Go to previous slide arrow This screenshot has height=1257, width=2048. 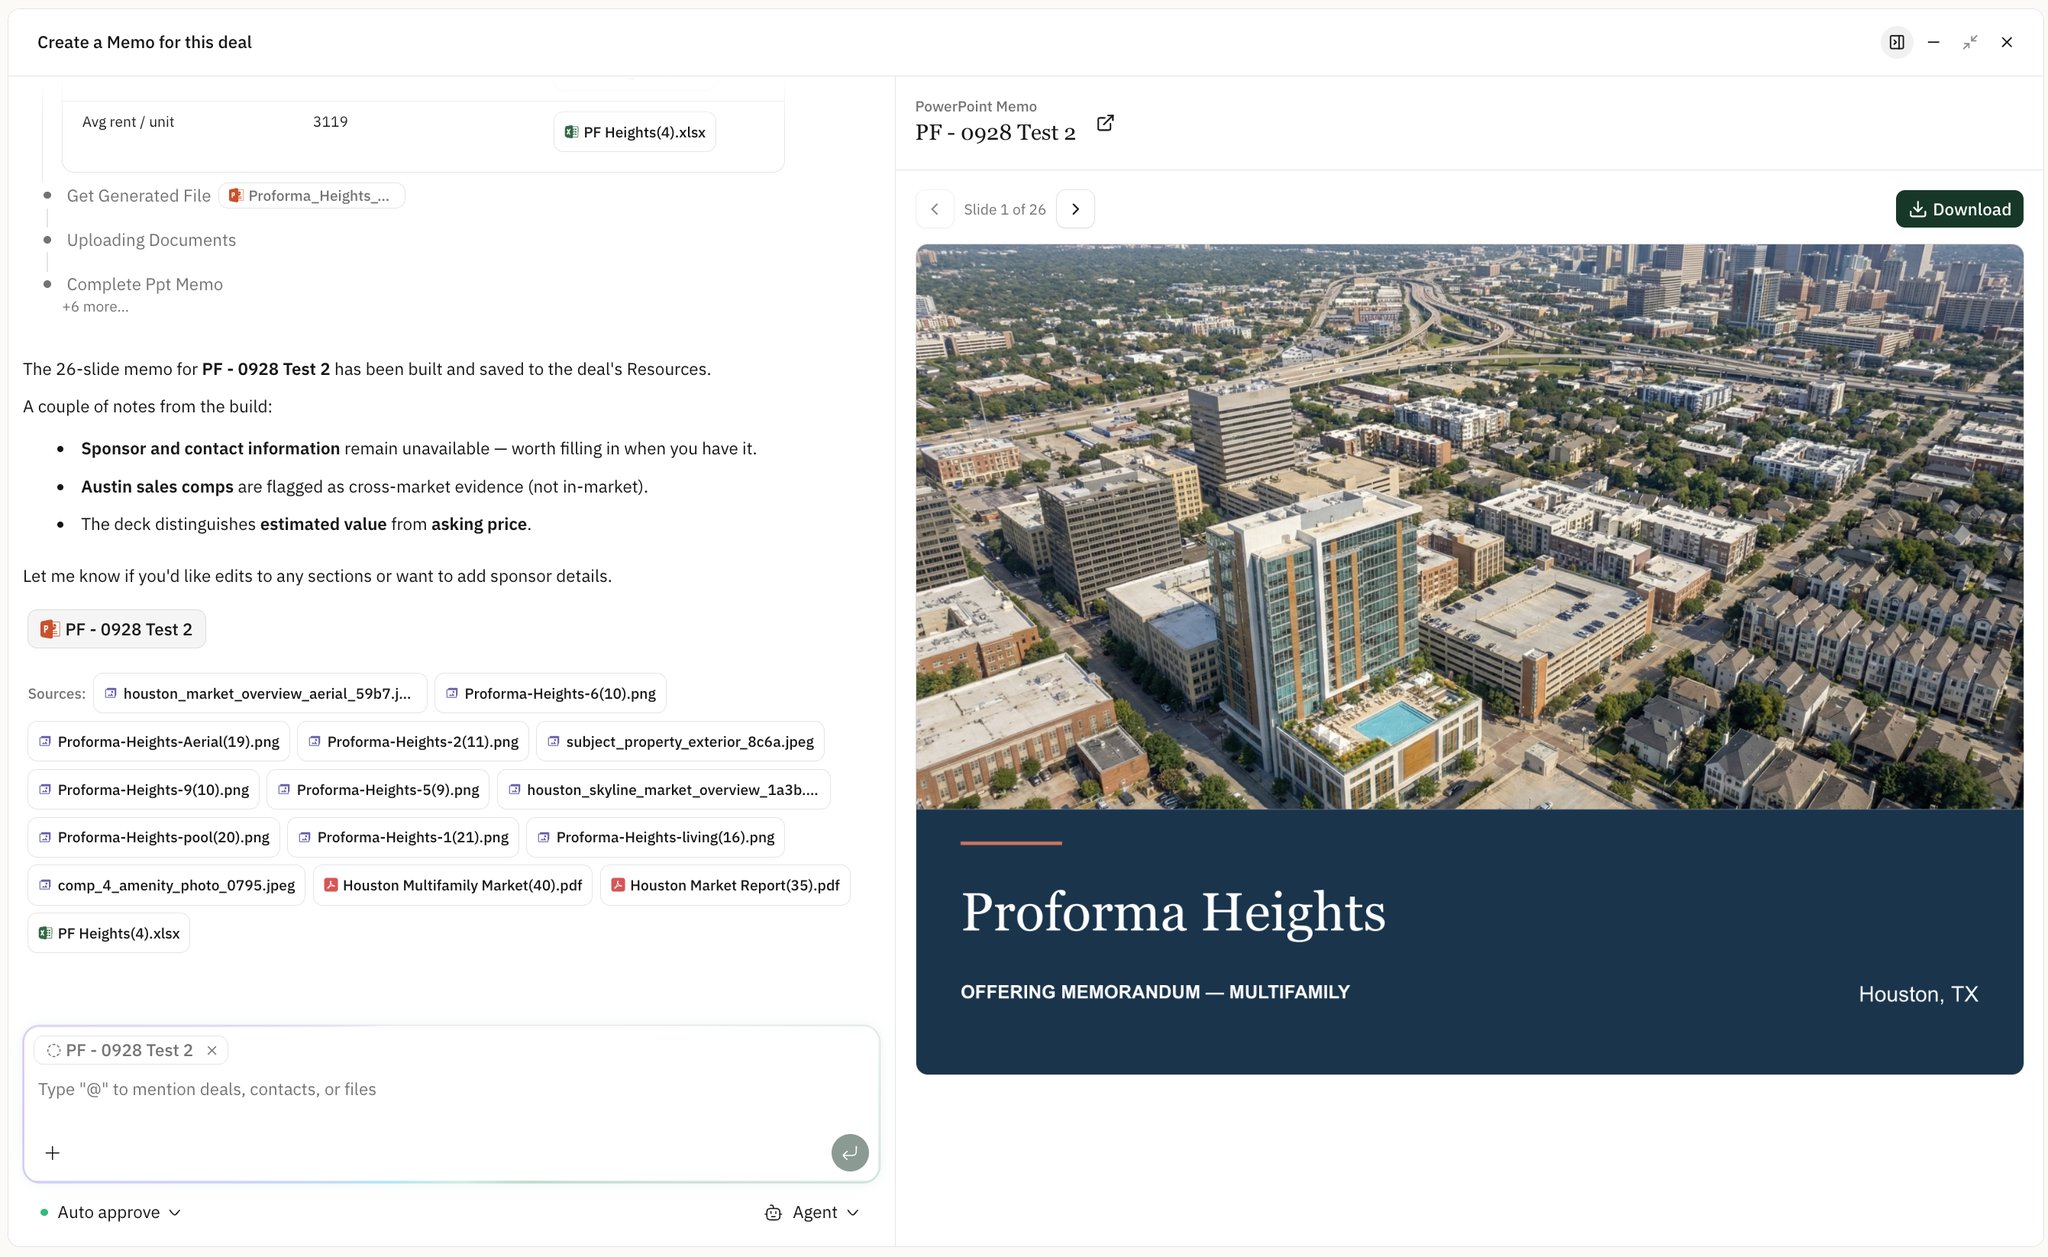coord(934,209)
